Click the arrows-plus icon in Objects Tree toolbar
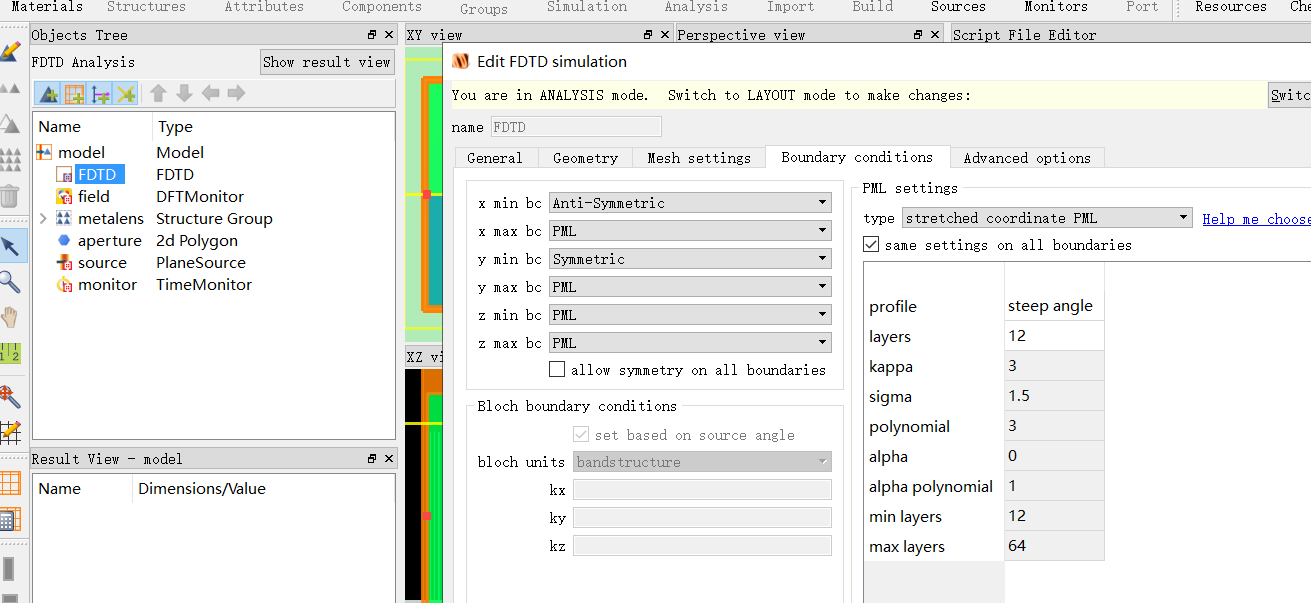Screen dimensions: 1311x603 [99, 94]
